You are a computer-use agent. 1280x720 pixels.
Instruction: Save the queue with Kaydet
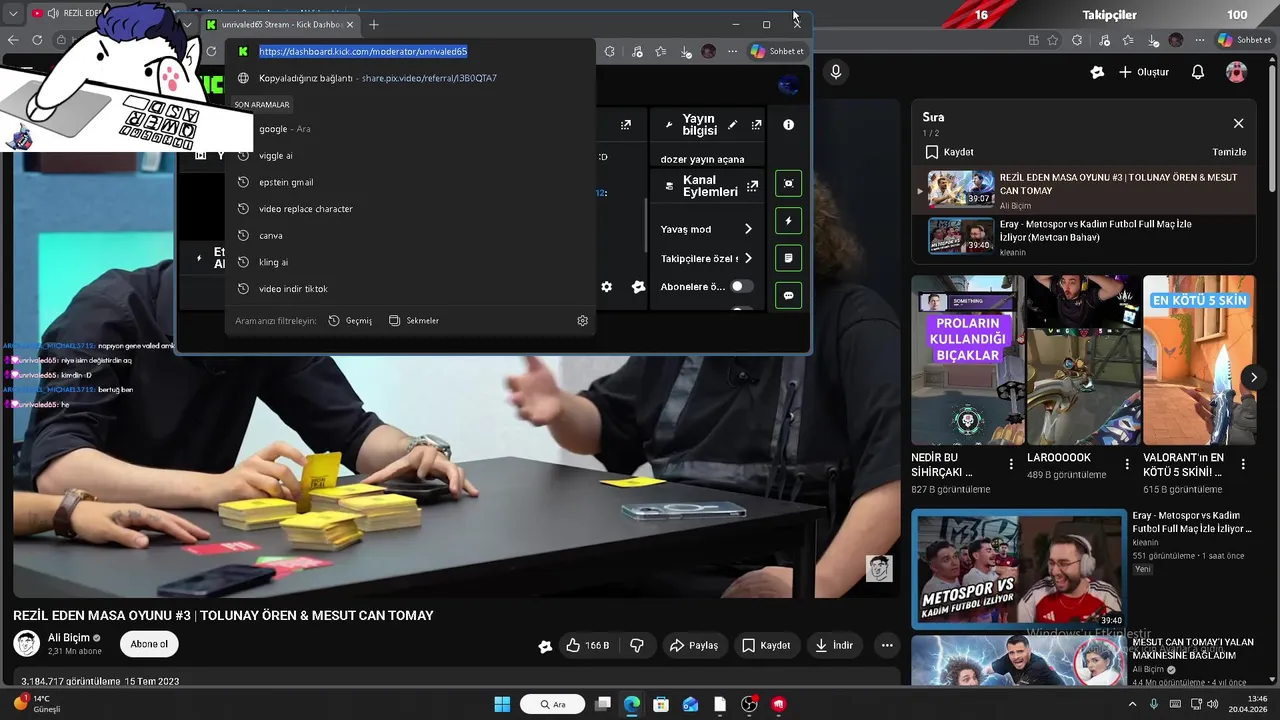point(949,152)
